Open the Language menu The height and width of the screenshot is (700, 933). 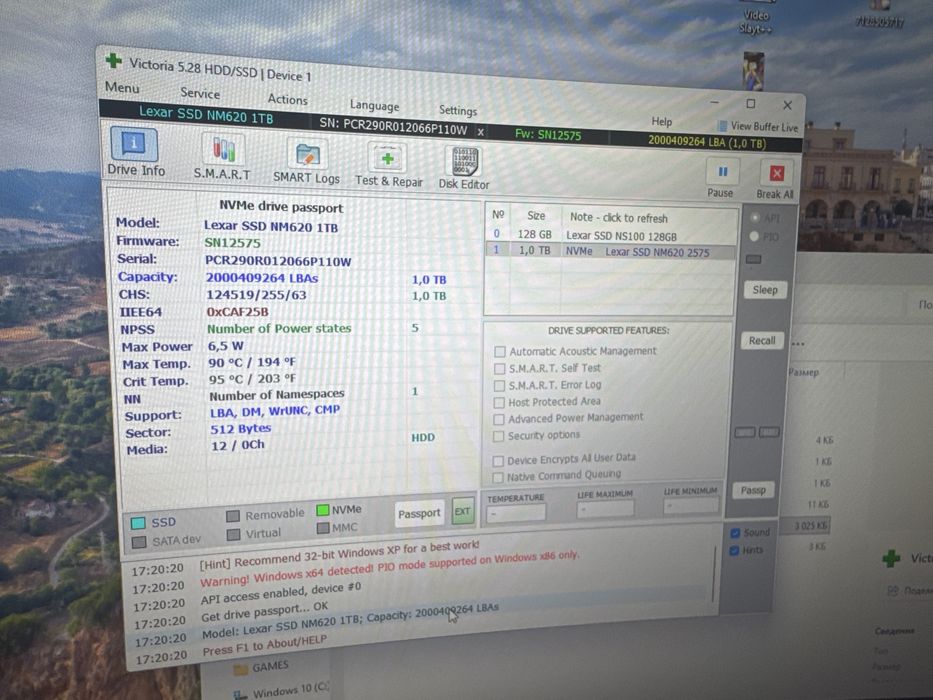coord(374,105)
